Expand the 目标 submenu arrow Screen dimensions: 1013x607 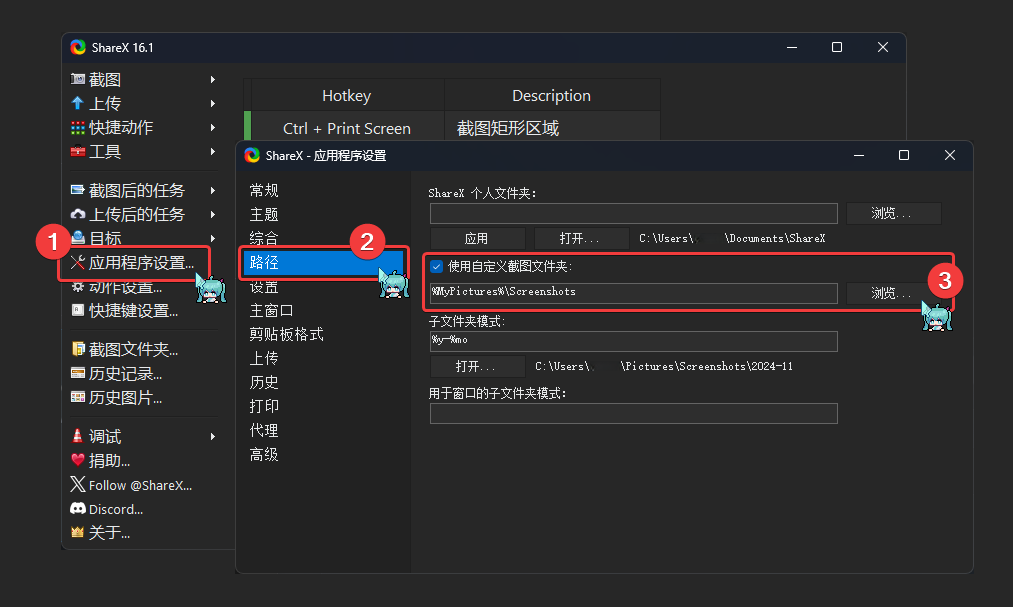click(x=213, y=238)
